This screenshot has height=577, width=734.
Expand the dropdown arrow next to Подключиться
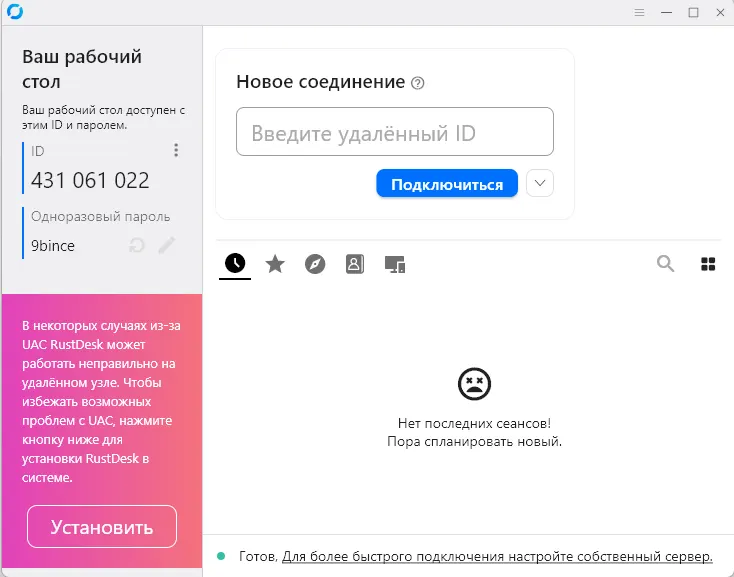point(539,184)
